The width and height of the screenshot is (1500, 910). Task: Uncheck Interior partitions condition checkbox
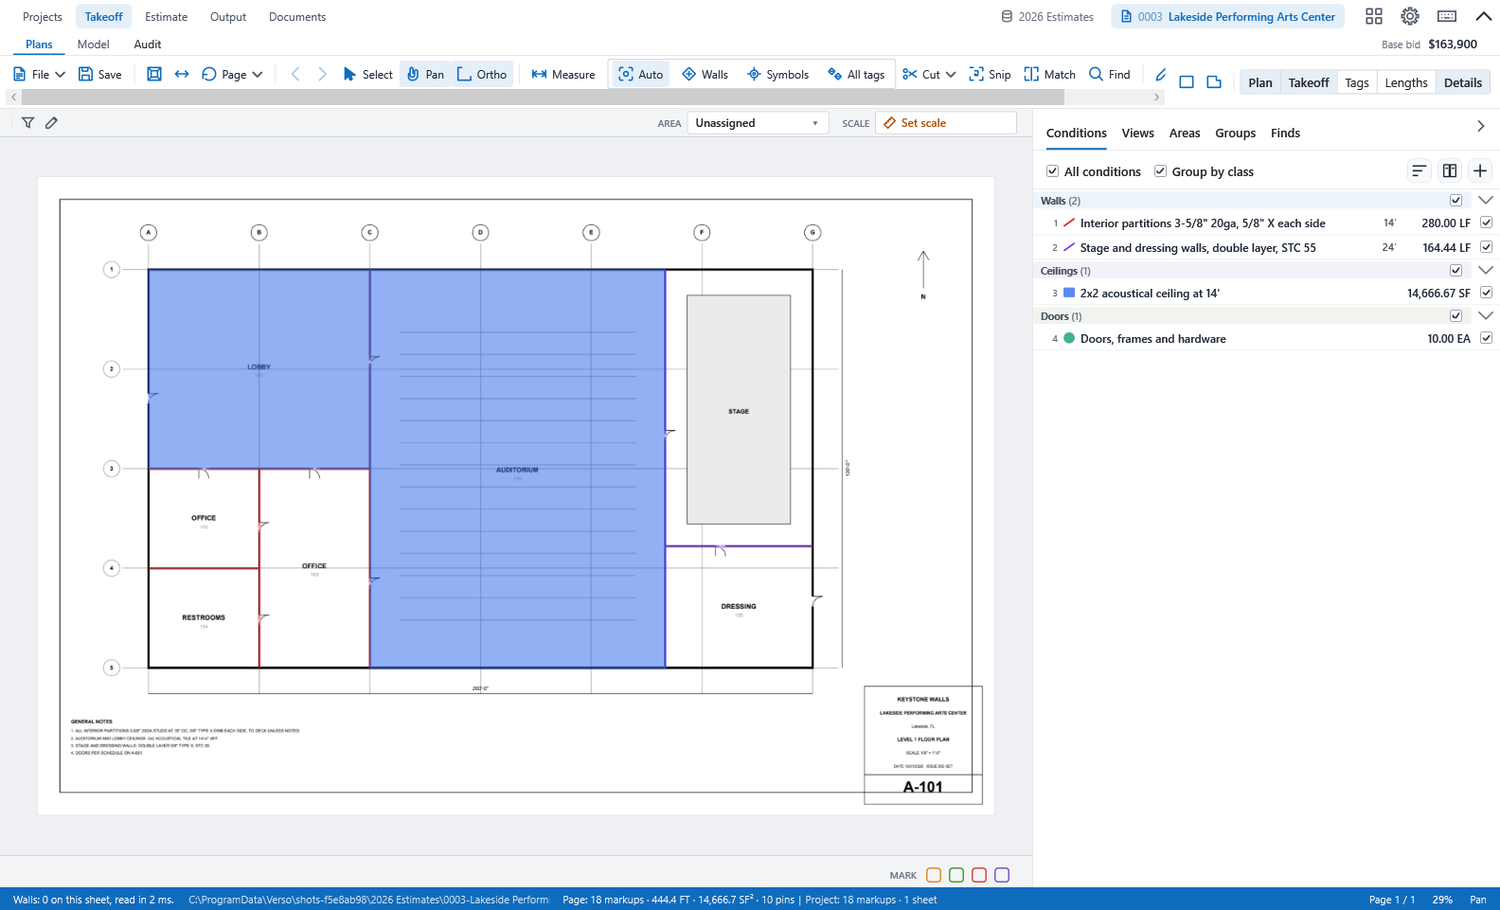1486,223
